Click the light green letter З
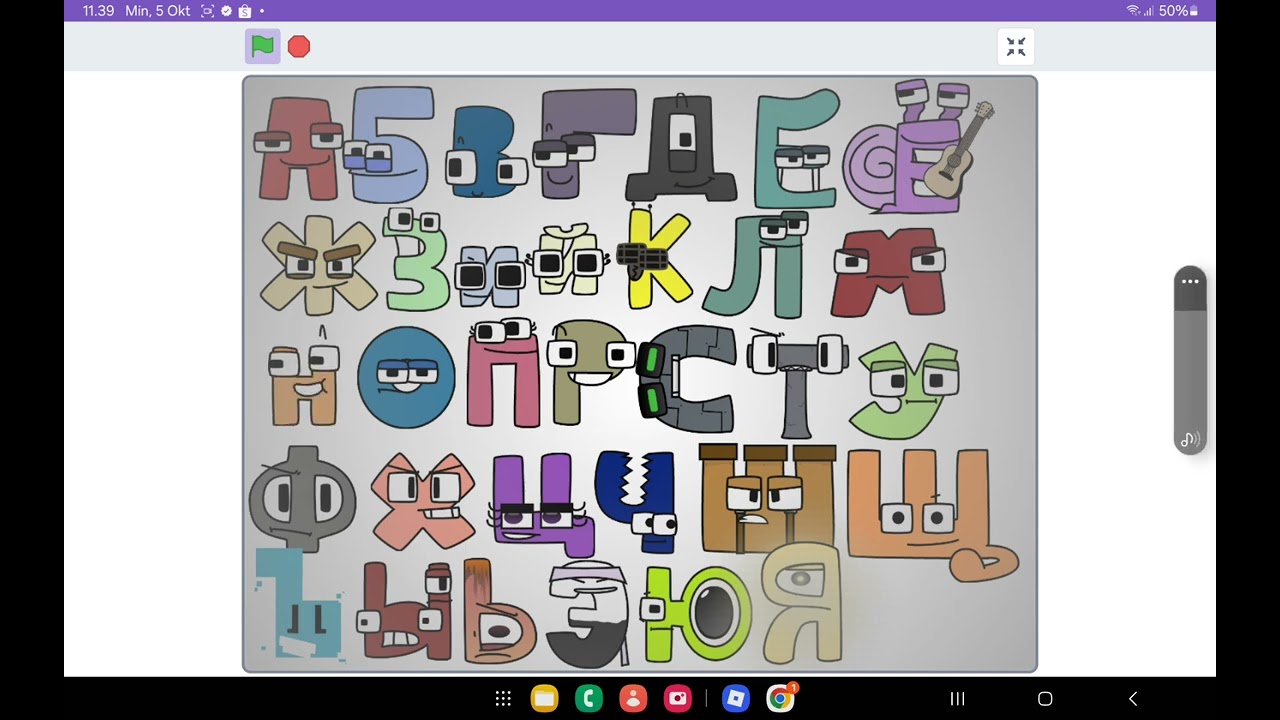This screenshot has width=1280, height=720. (x=416, y=260)
